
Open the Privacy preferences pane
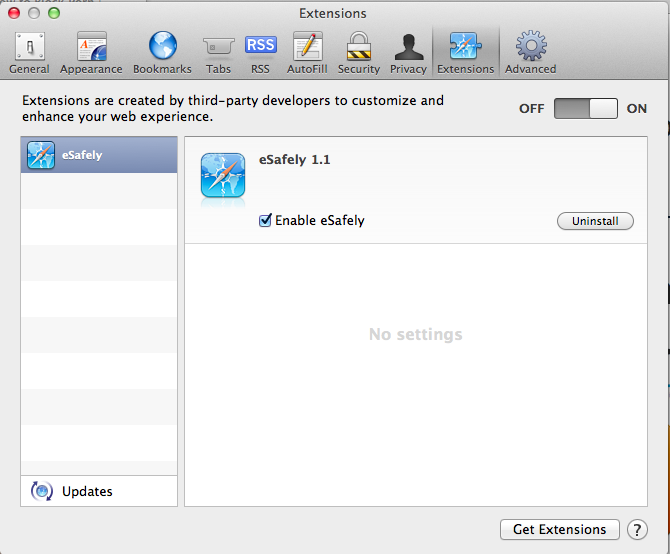pos(408,53)
